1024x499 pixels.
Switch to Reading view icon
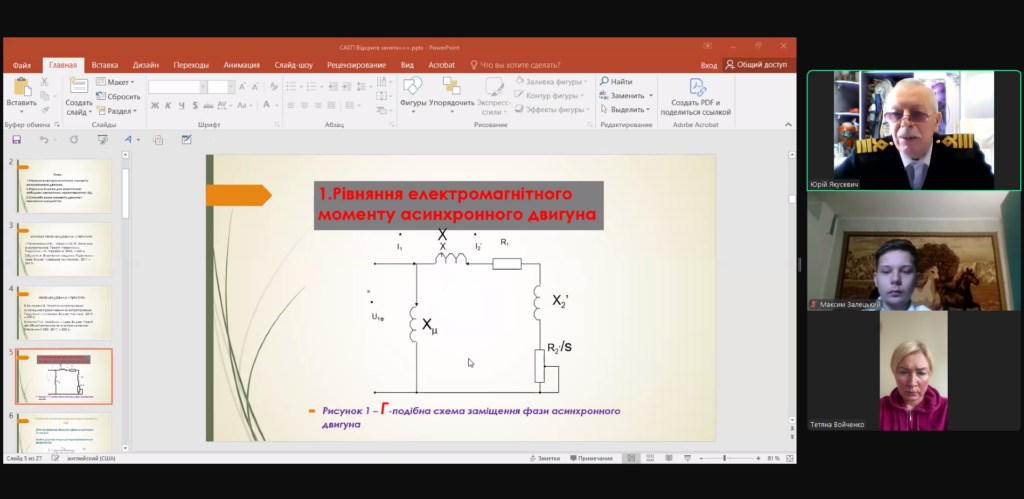[668, 459]
